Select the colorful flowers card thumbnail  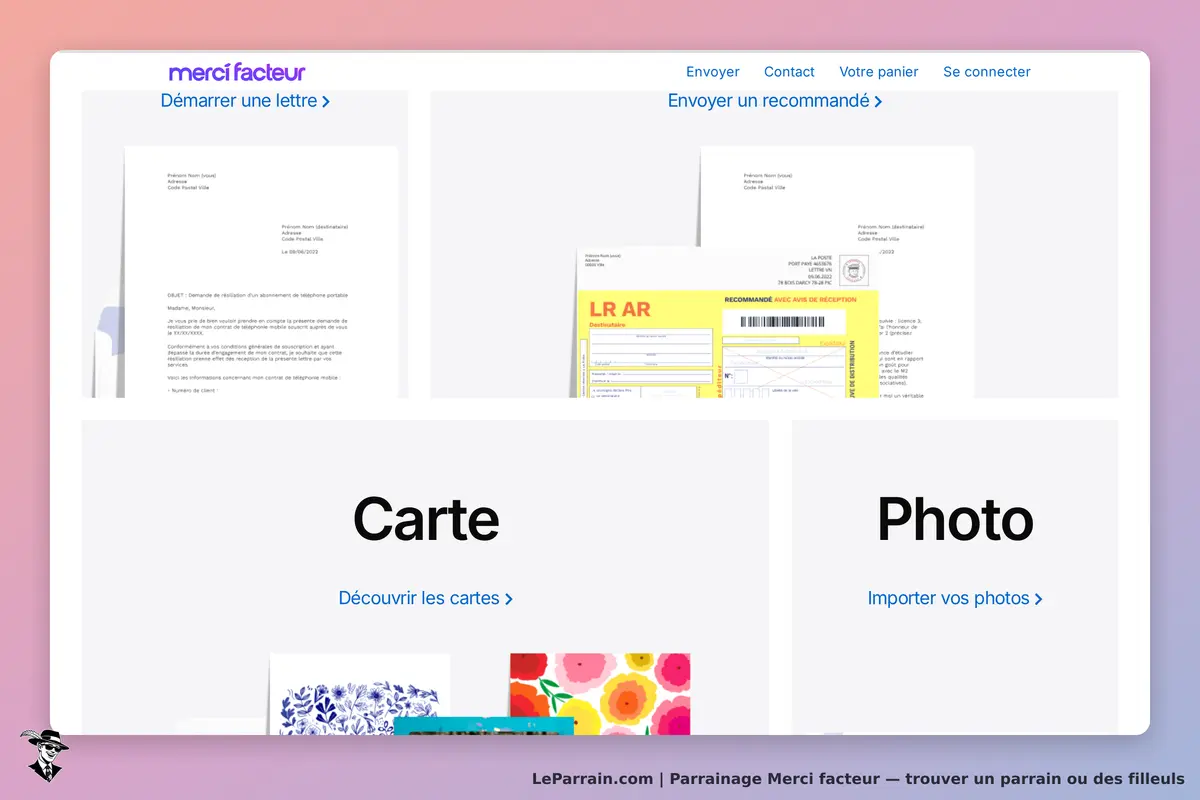600,693
